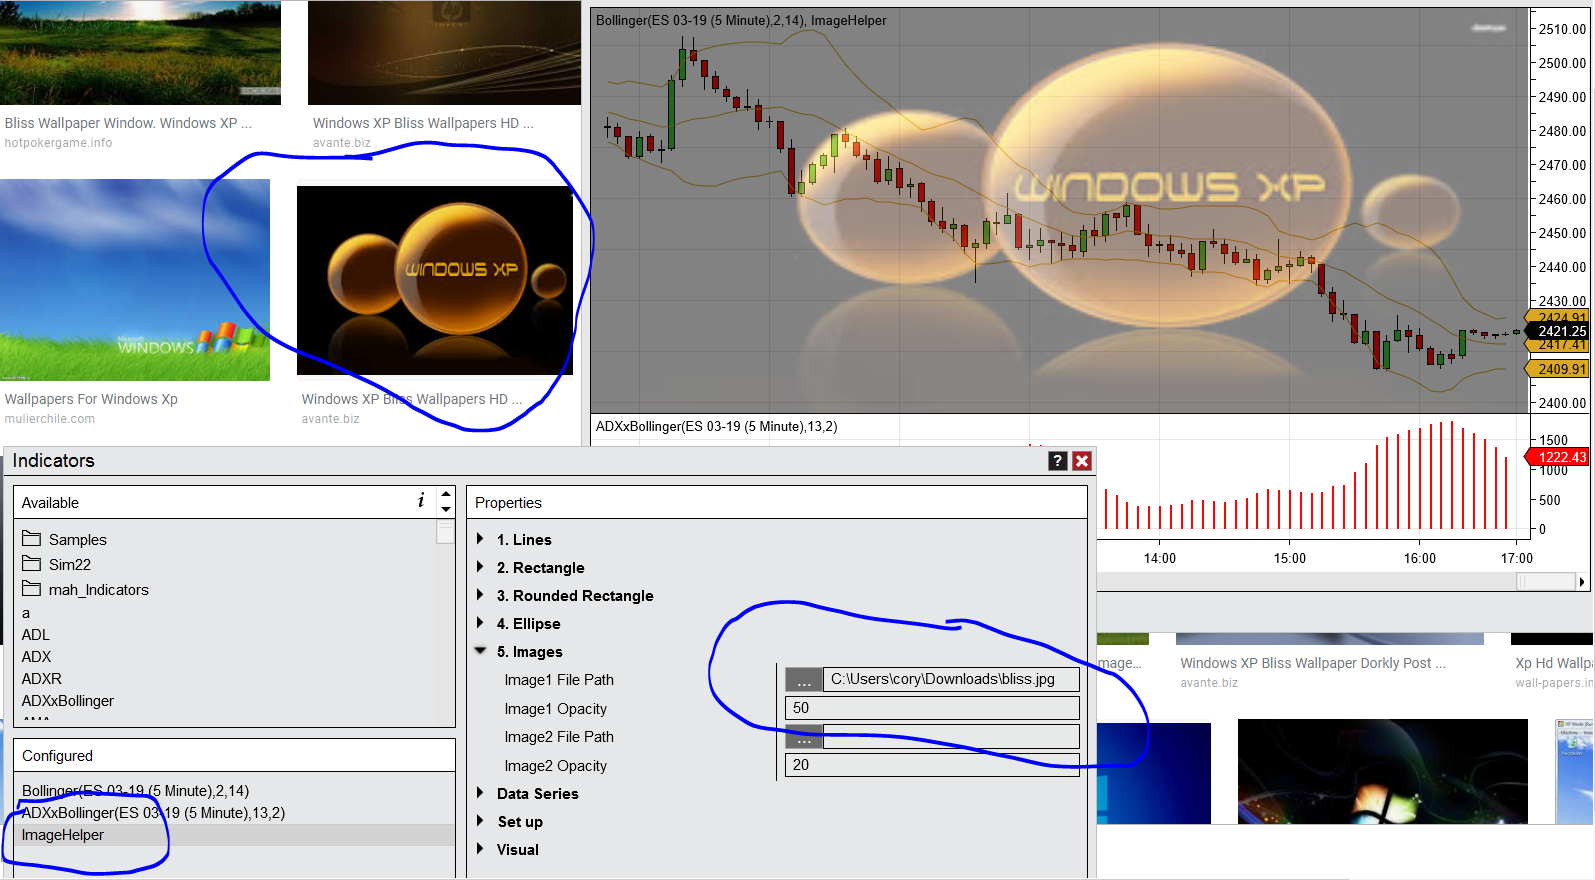The width and height of the screenshot is (1595, 880).
Task: Select ImageHelper in the Configured list
Action: point(234,835)
